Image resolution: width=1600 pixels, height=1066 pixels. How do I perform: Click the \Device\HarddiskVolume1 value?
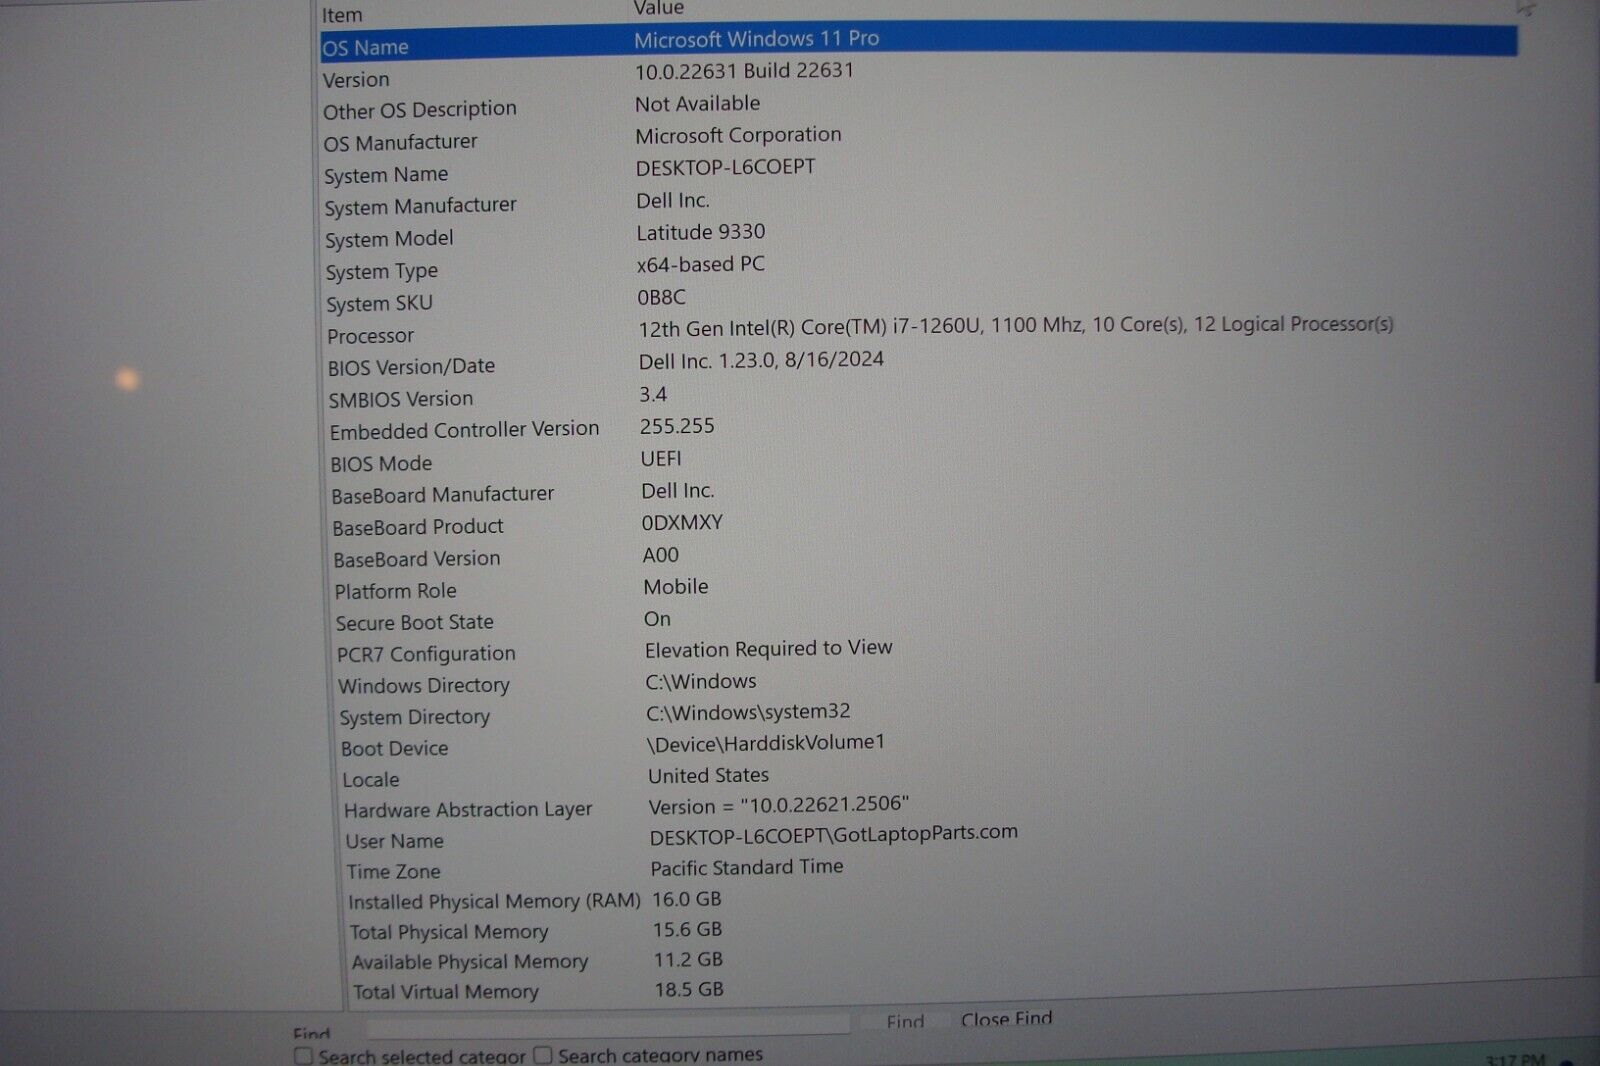(x=767, y=743)
